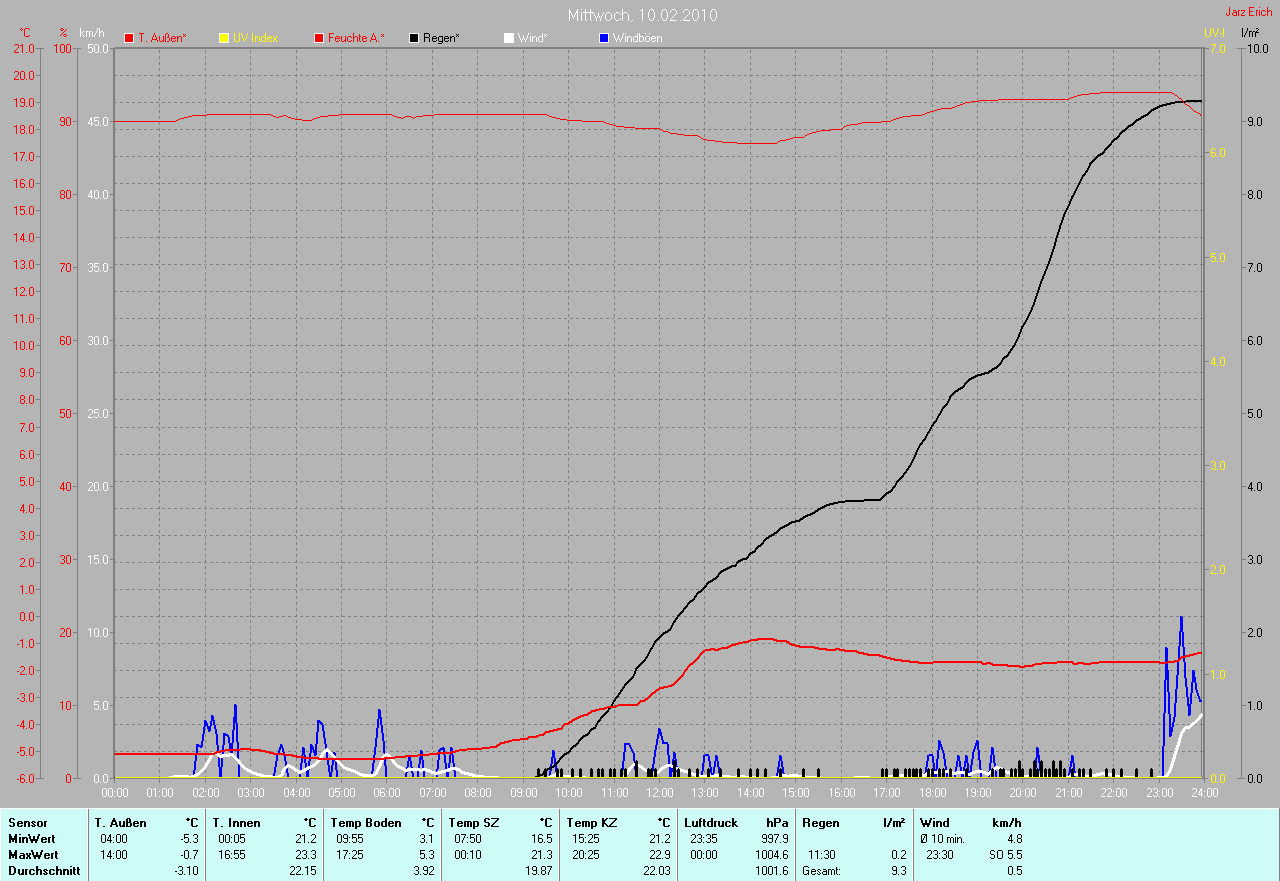Viewport: 1280px width, 881px height.
Task: Click the Temp SZ average value 19.87
Action: (539, 871)
